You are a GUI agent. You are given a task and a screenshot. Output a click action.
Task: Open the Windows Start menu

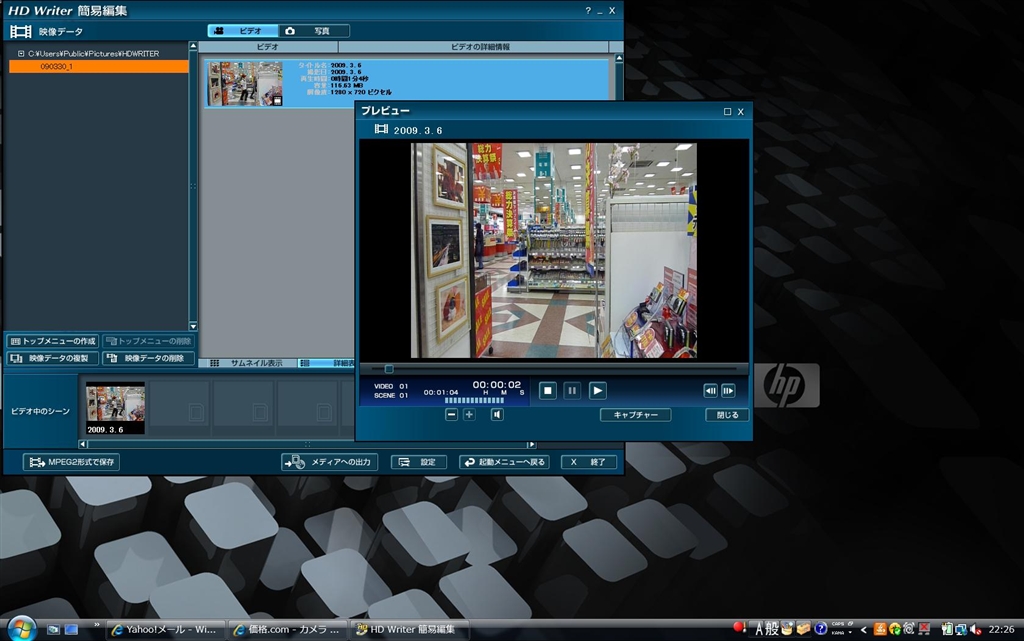[20, 629]
